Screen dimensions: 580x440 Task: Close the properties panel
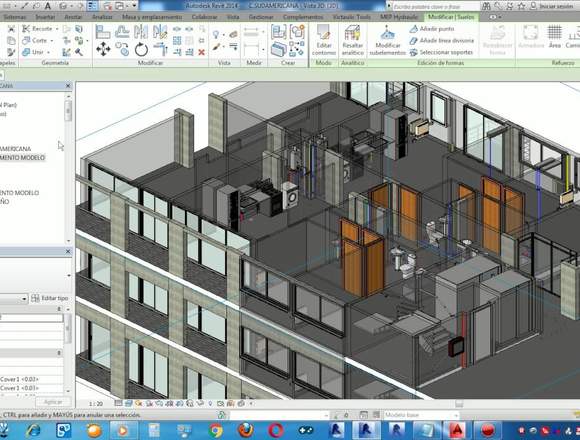pos(68,251)
